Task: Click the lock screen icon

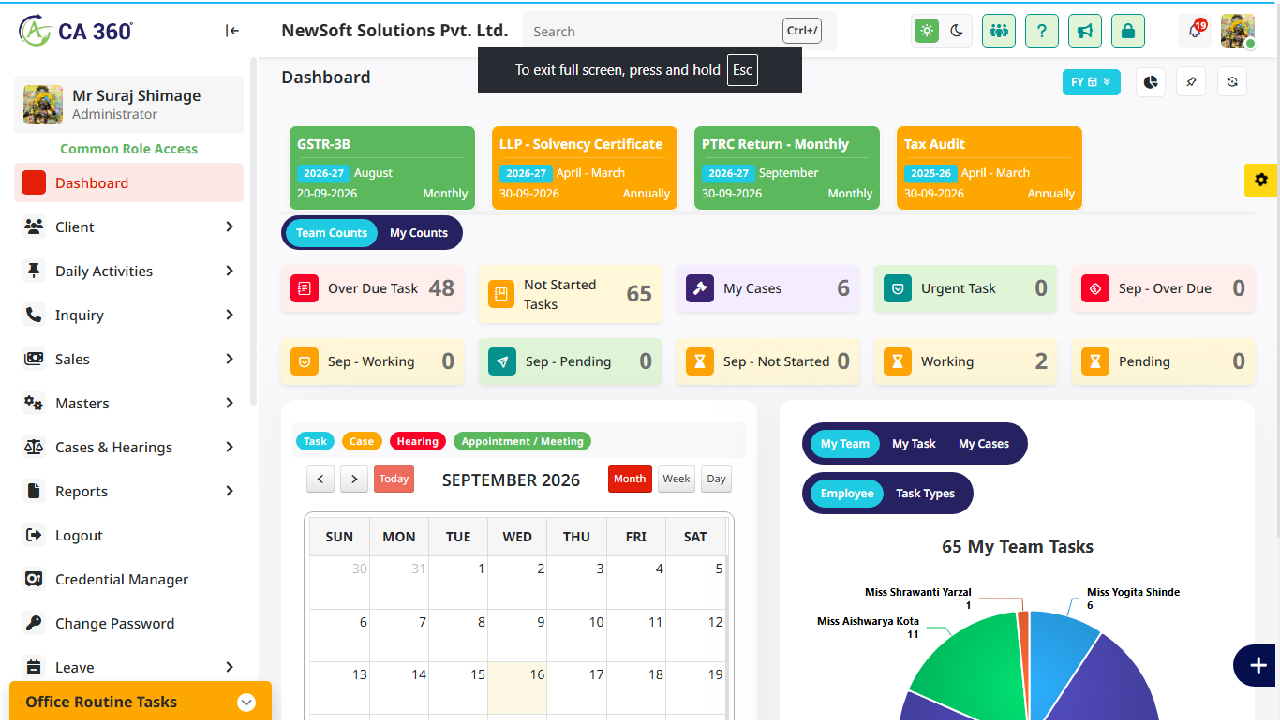Action: 1128,31
